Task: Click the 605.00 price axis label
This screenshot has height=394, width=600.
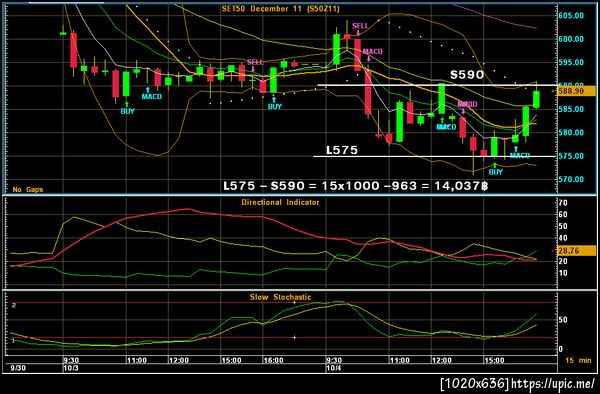Action: pos(571,15)
